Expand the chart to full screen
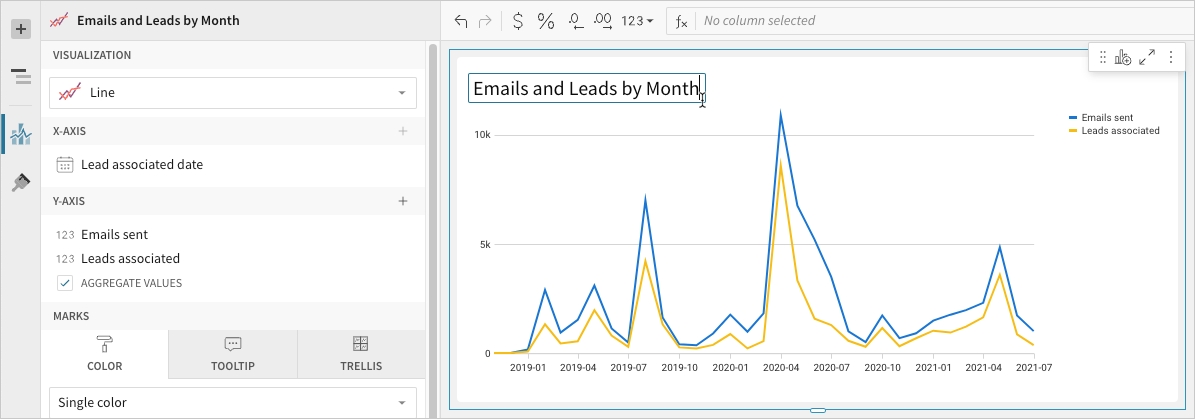The width and height of the screenshot is (1195, 419). [x=1147, y=58]
